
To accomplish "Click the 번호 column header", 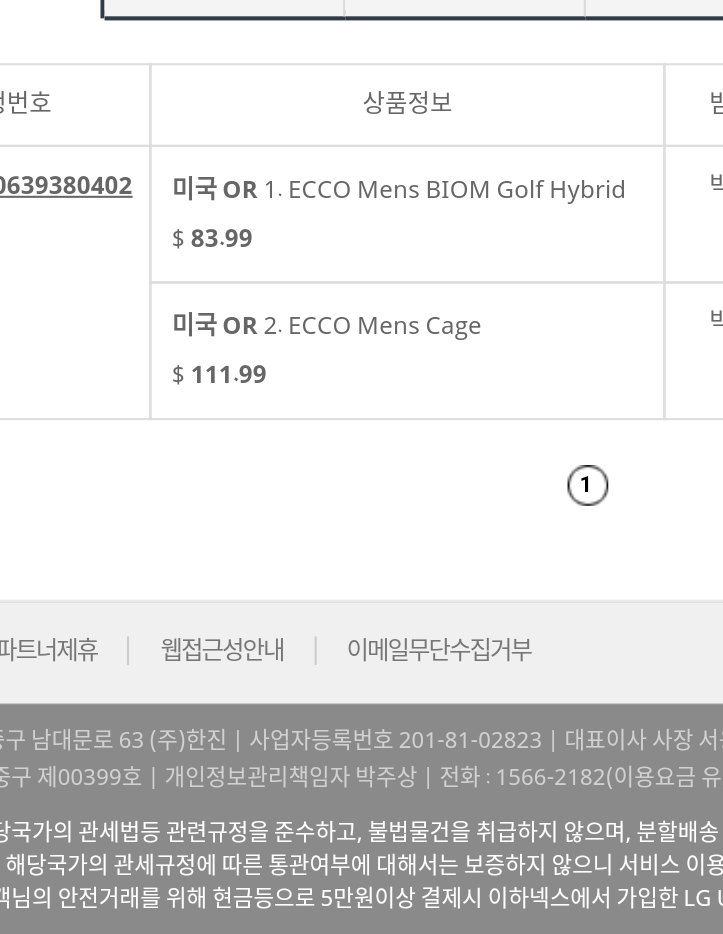I will coord(25,102).
